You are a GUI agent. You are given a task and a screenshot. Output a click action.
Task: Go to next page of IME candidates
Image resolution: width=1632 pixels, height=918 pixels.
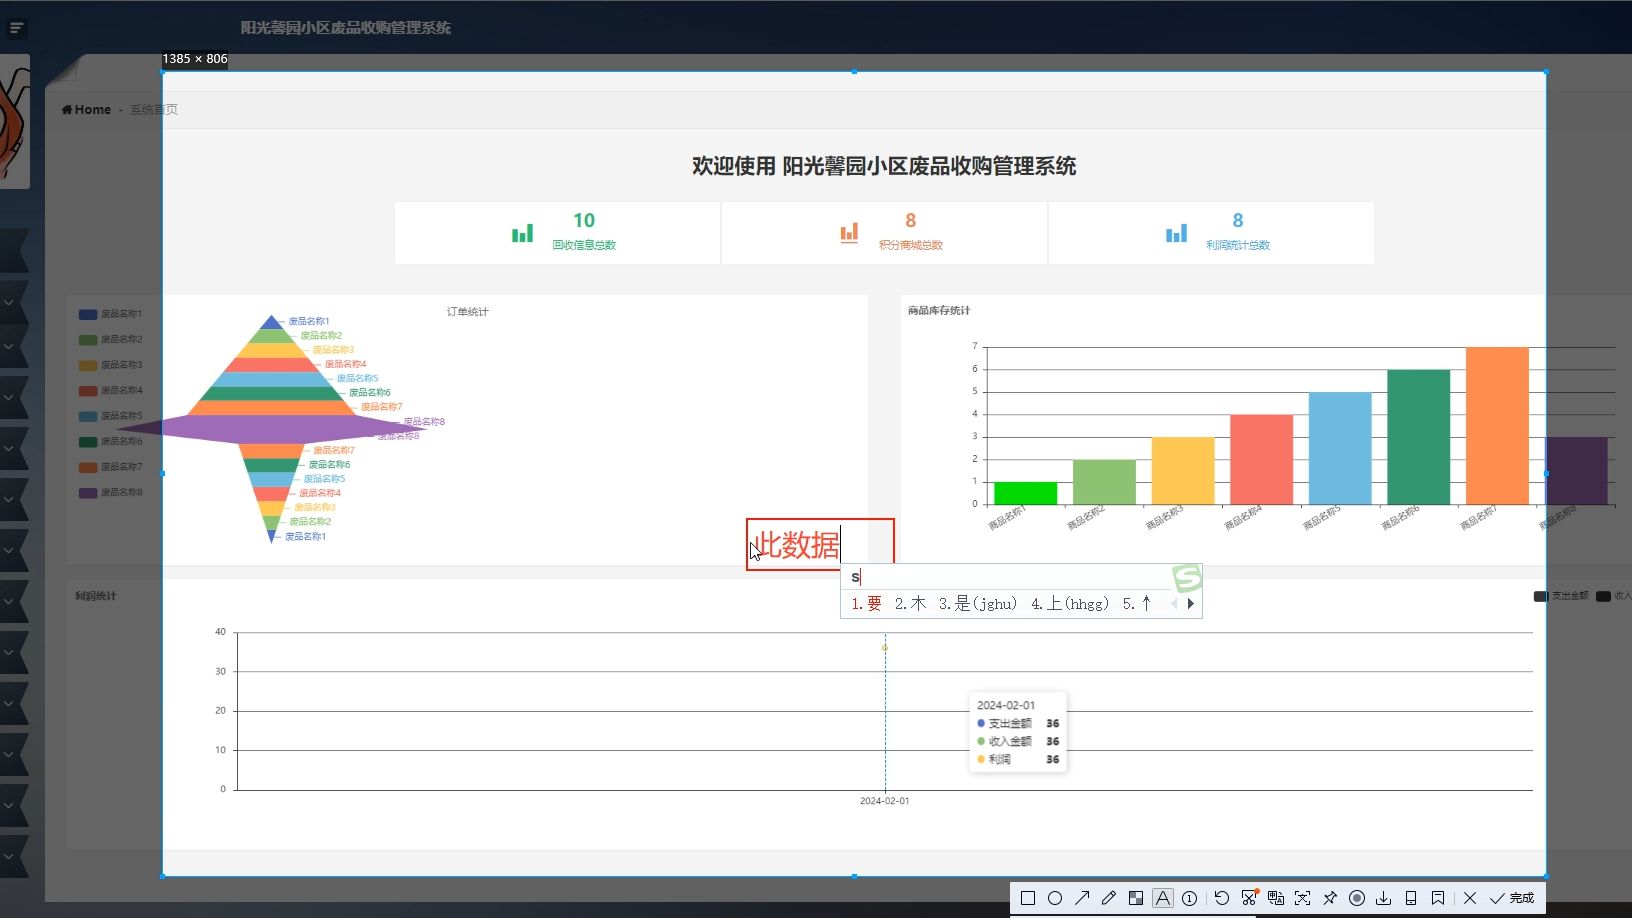pyautogui.click(x=1190, y=604)
